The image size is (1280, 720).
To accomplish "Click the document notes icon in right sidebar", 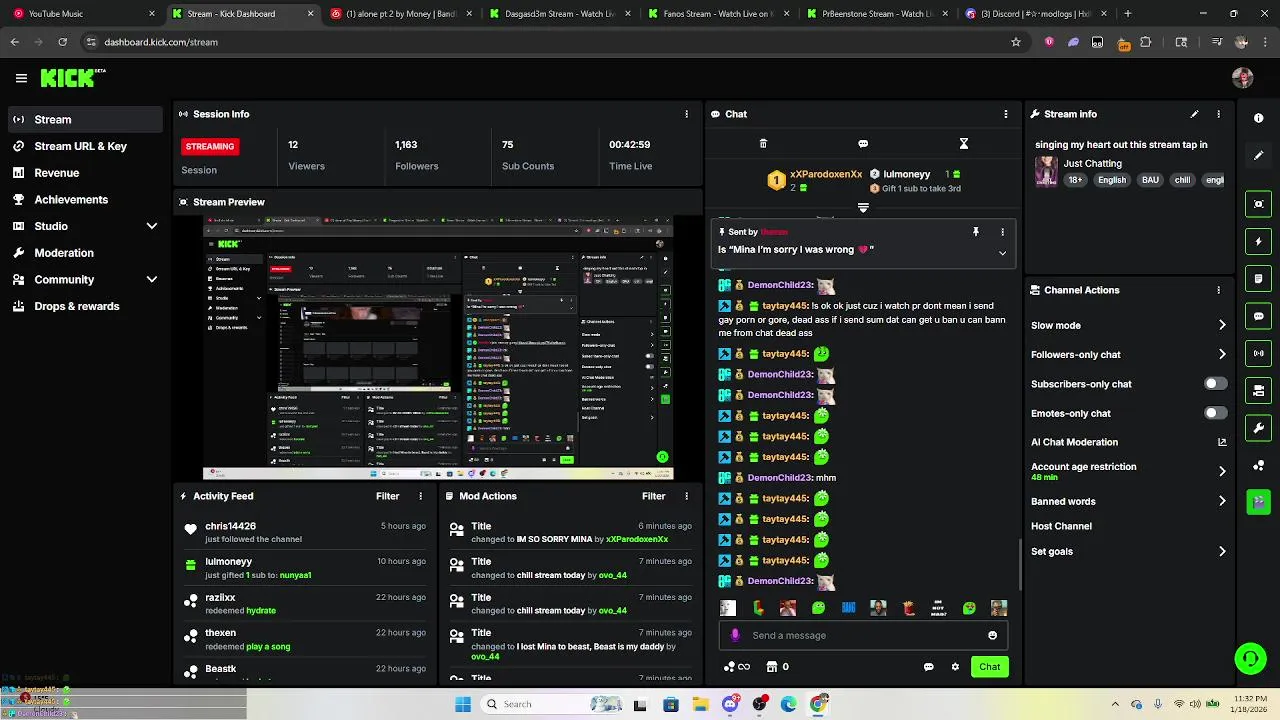I will point(1259,279).
